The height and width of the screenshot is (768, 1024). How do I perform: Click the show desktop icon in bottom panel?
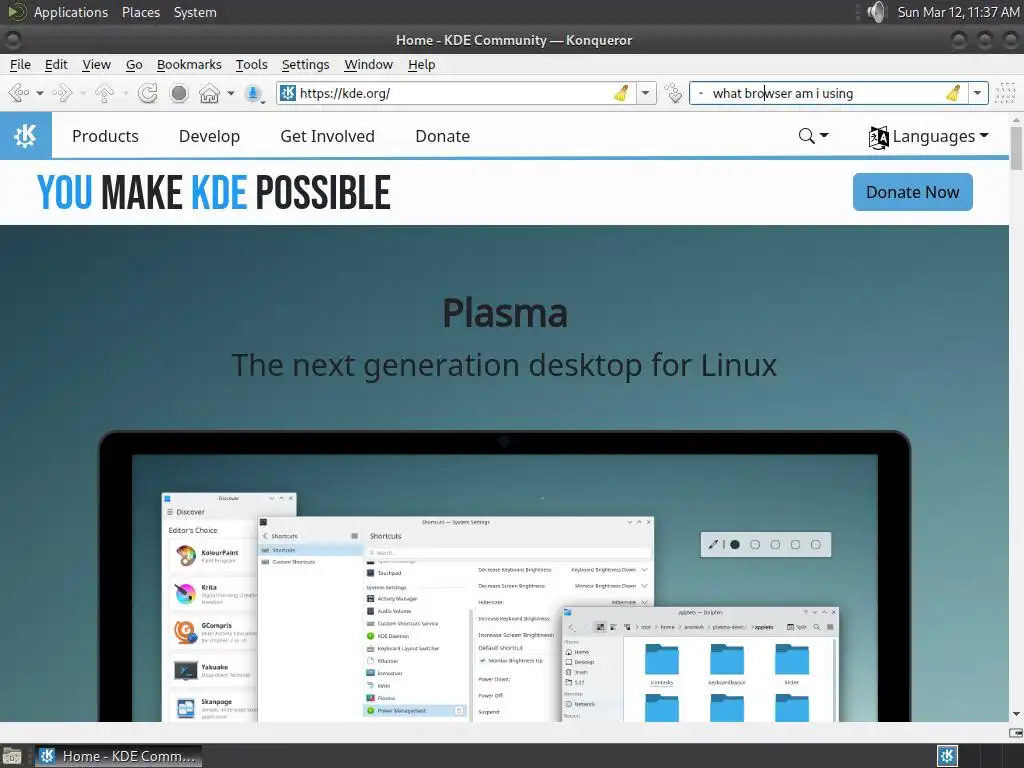pyautogui.click(x=12, y=756)
